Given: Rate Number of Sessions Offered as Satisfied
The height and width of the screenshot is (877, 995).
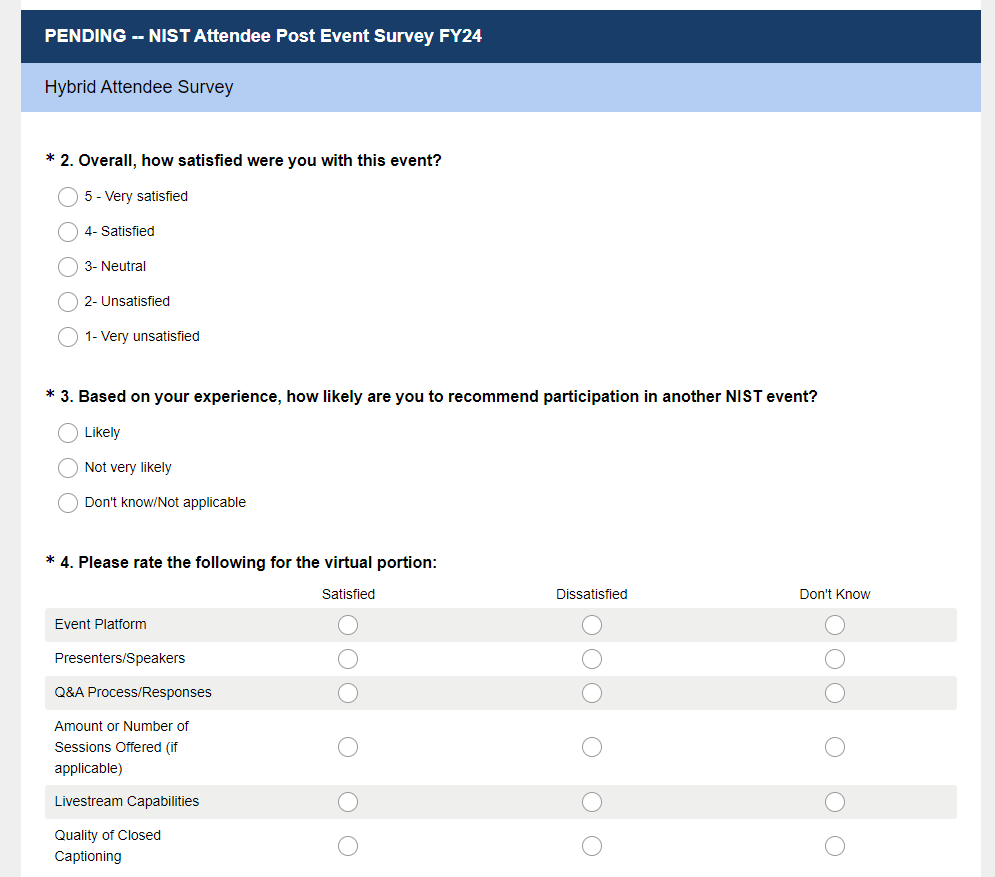Looking at the screenshot, I should [348, 747].
